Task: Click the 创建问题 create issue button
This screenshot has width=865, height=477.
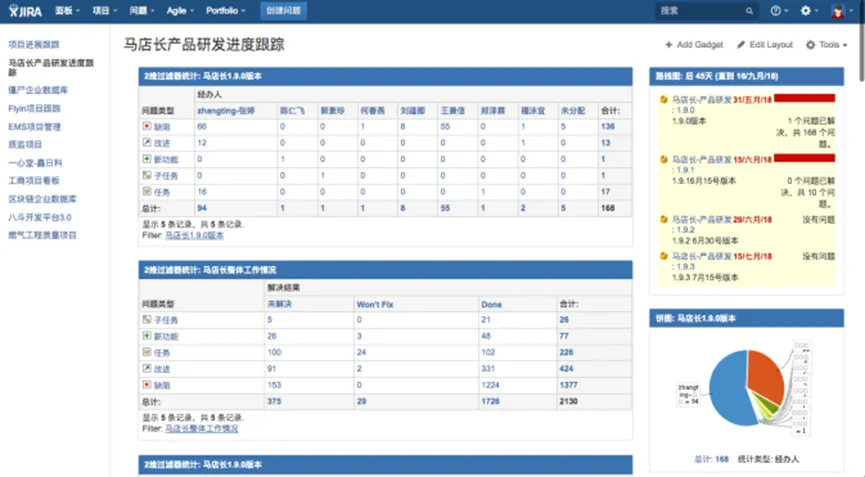Action: coord(284,10)
